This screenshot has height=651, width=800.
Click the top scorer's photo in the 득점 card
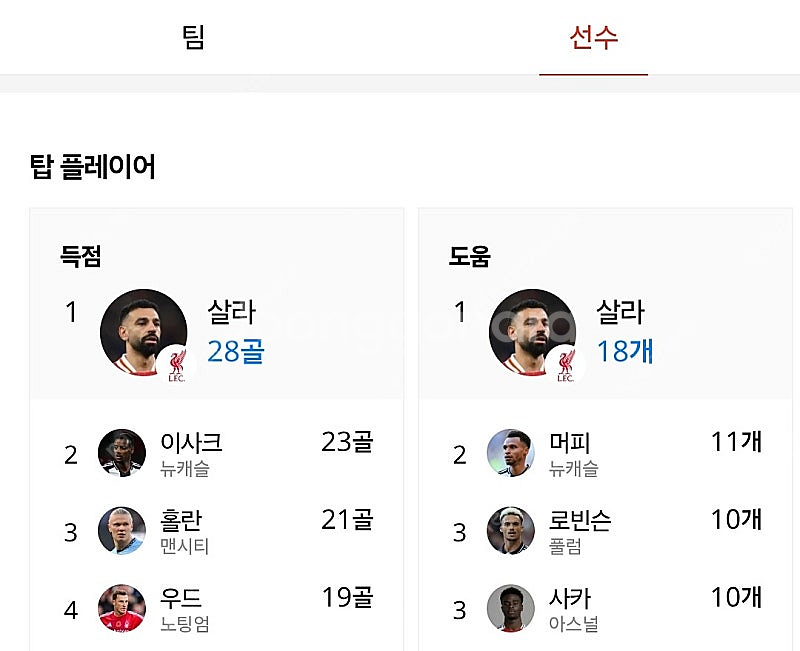(x=142, y=332)
